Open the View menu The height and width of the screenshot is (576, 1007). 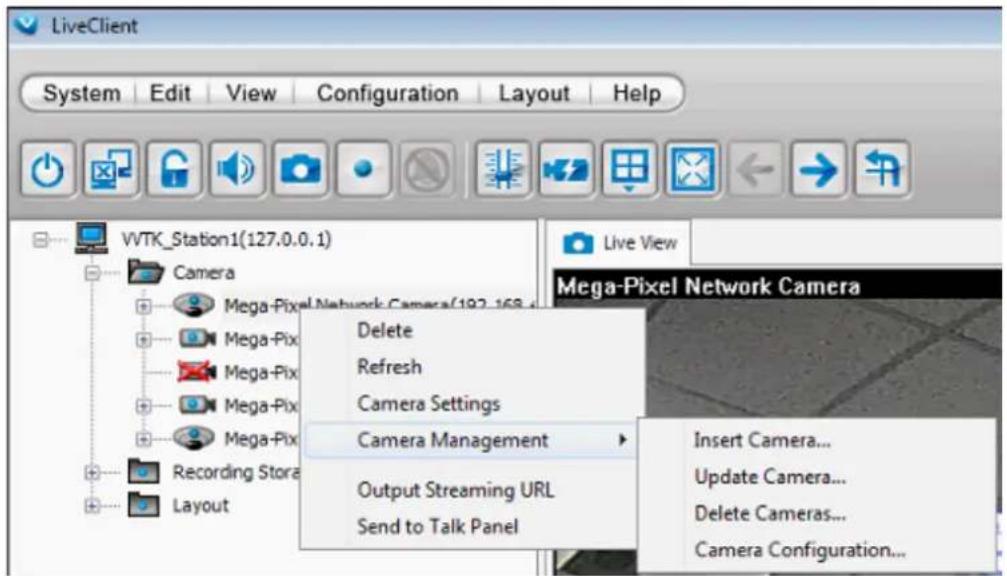[x=251, y=93]
